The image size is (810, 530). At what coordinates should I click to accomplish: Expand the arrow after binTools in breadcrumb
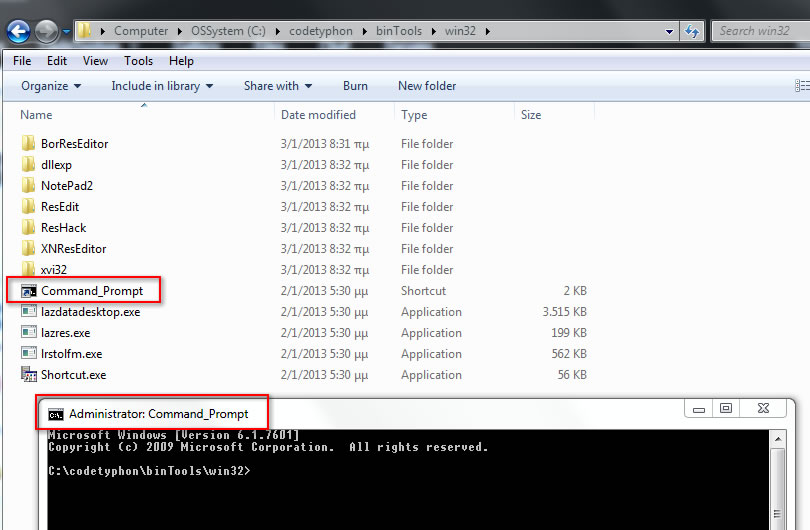pos(433,32)
